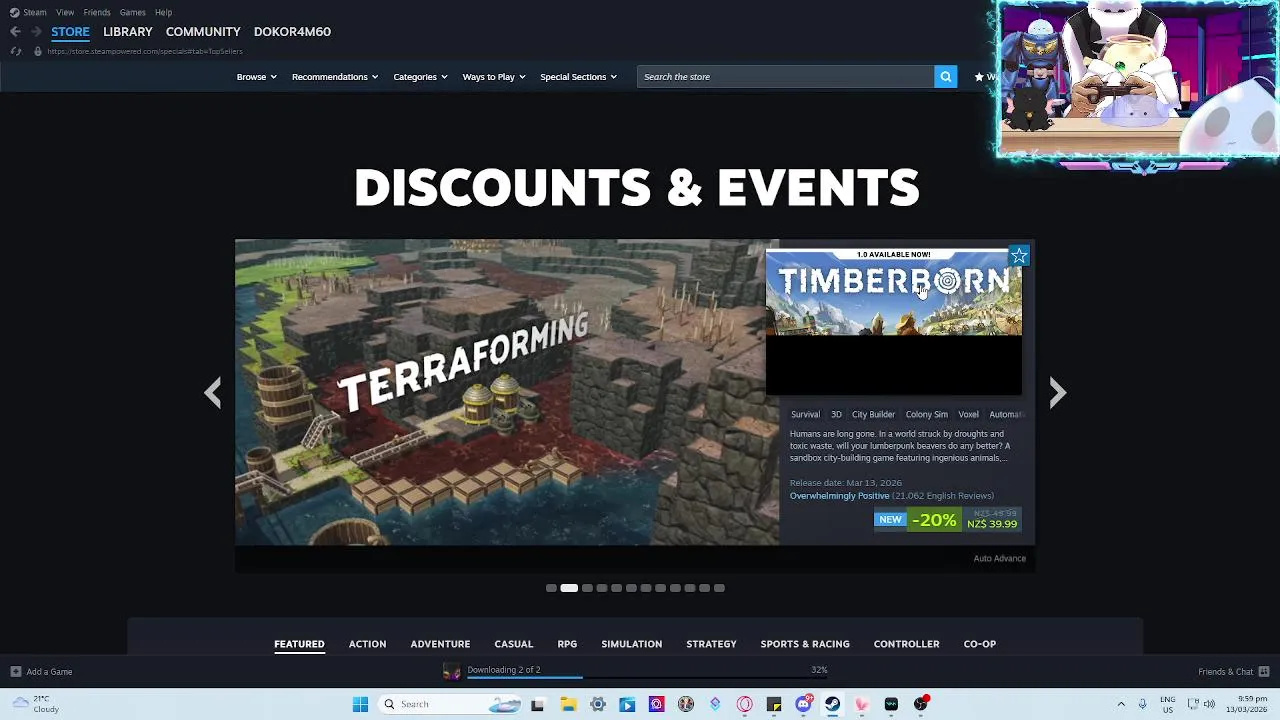Click the lock icon beside the store URL

coord(37,51)
